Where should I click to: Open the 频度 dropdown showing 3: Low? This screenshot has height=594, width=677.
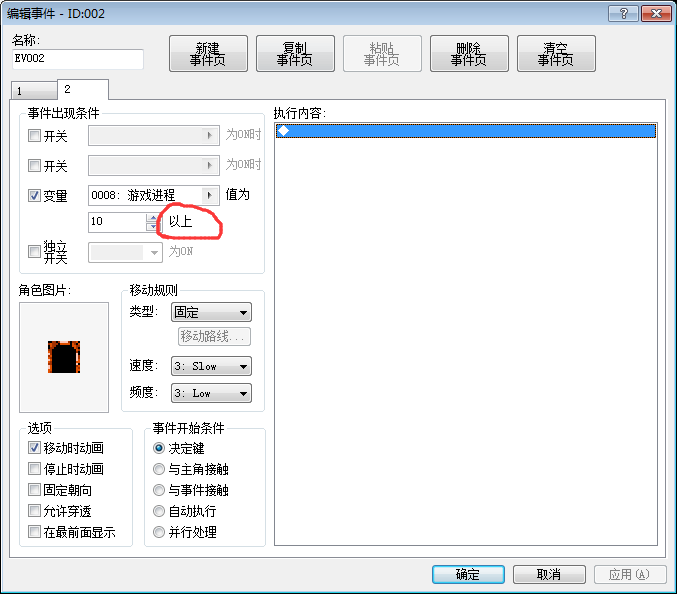coord(212,393)
